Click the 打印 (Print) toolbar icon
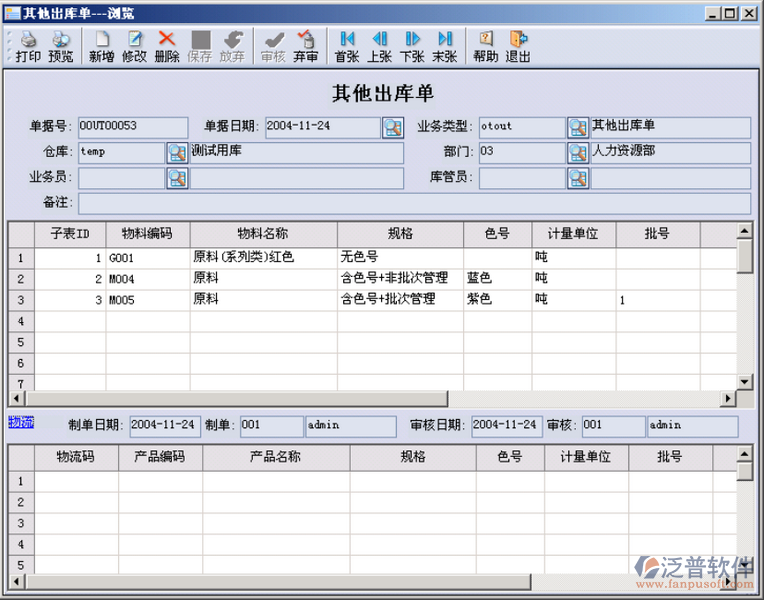This screenshot has height=600, width=764. click(x=28, y=46)
